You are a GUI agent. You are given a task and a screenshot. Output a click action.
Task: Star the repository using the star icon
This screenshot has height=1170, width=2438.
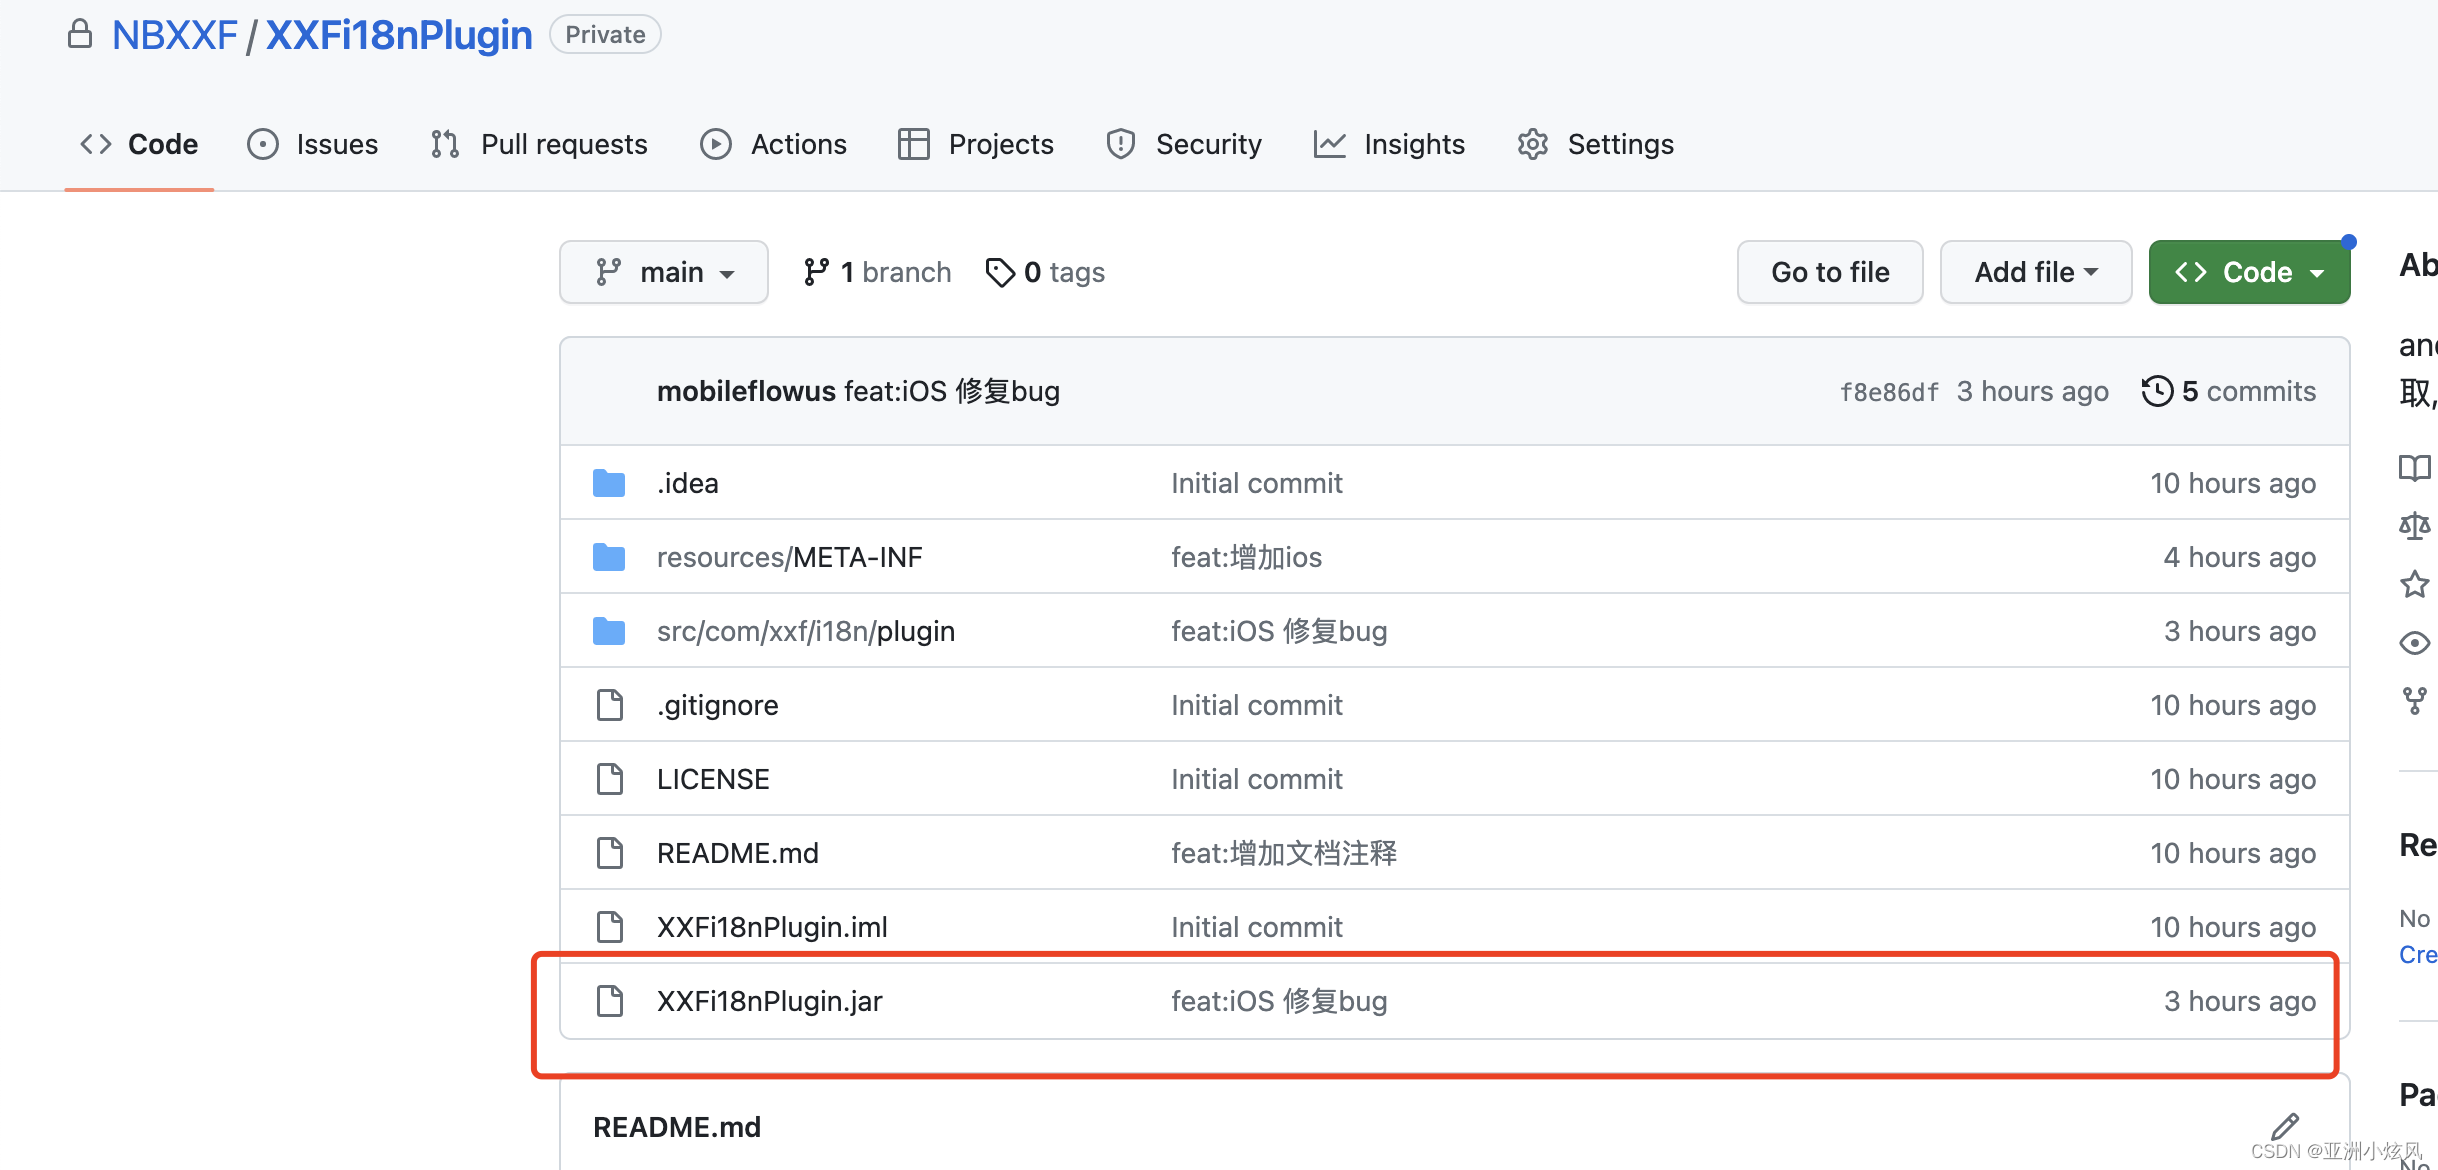pyautogui.click(x=2415, y=584)
